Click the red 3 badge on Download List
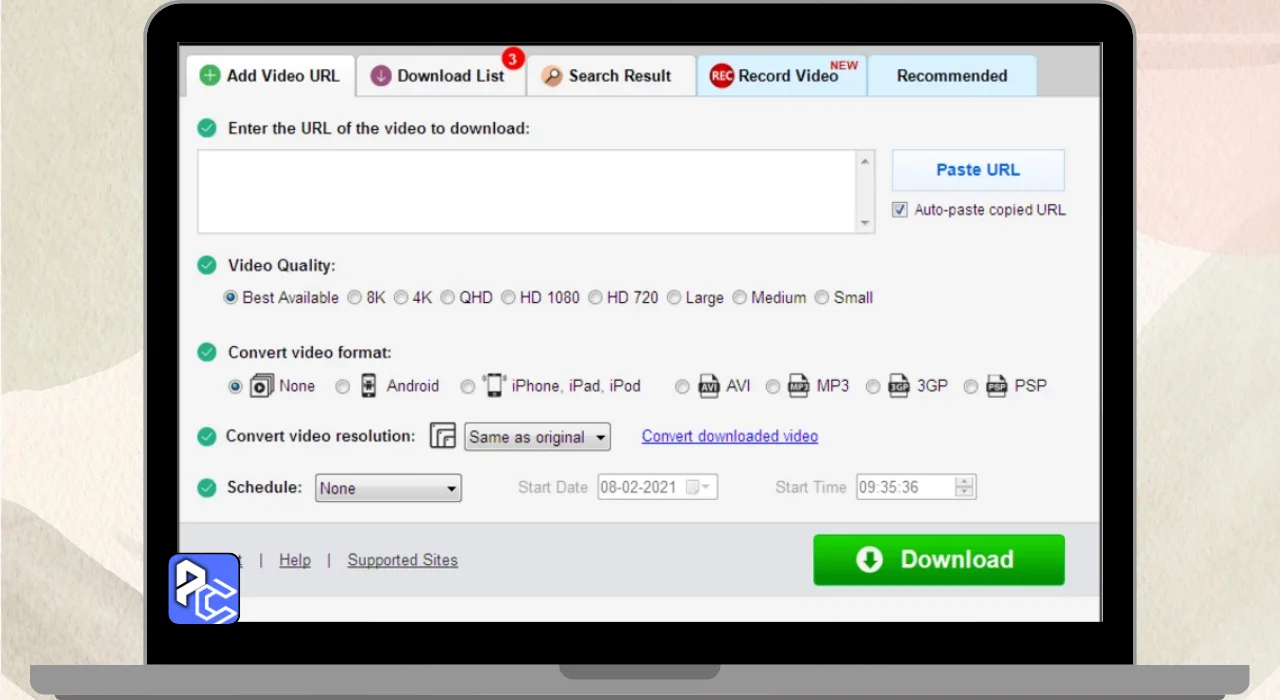This screenshot has height=700, width=1280. point(513,59)
